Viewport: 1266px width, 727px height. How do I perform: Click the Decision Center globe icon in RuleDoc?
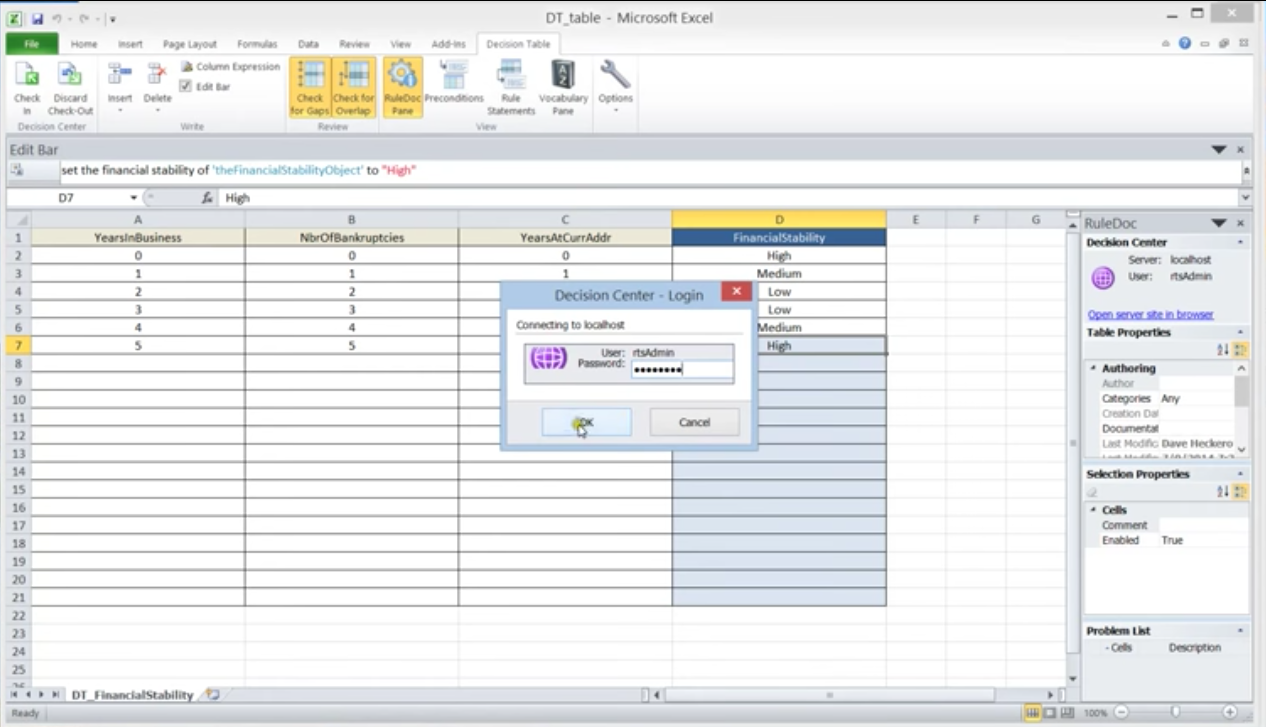pyautogui.click(x=1103, y=279)
